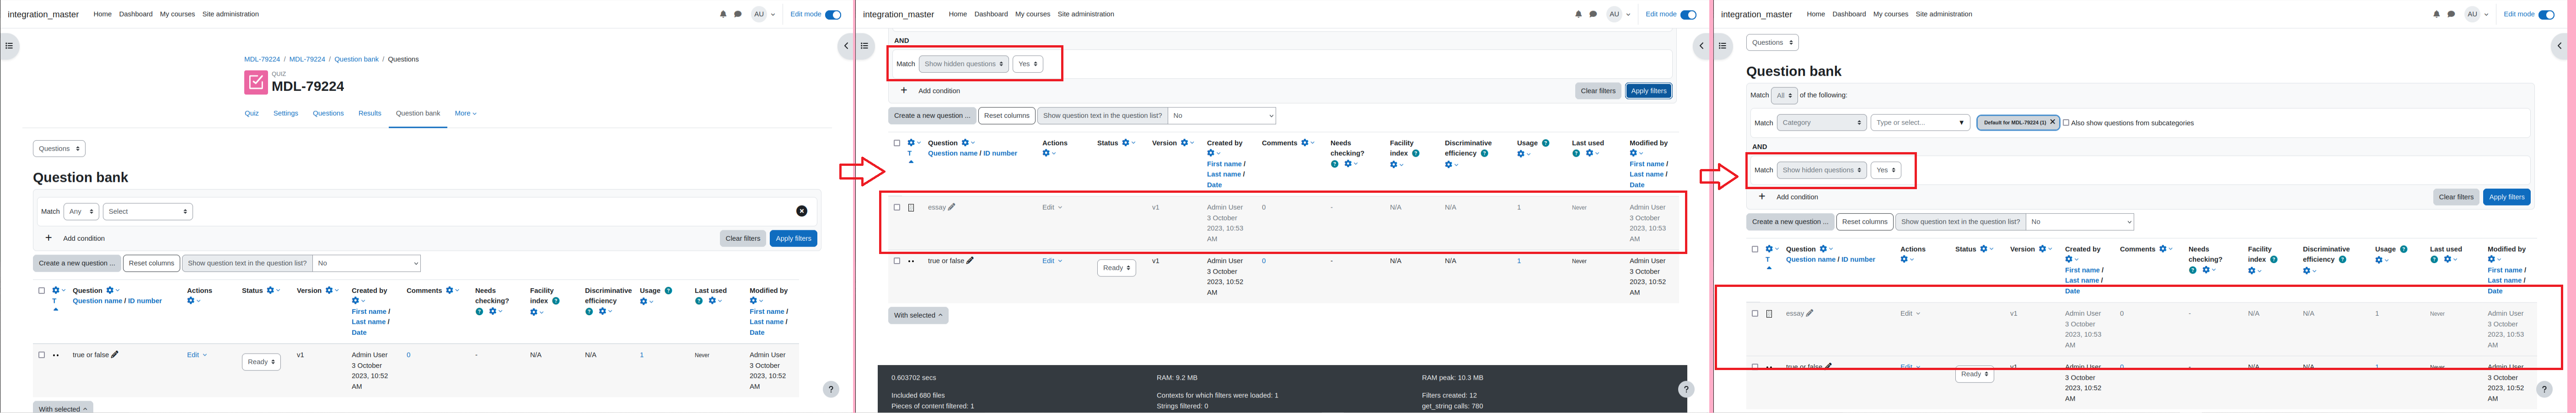2576x413 pixels.
Task: Tick essay row checkbox in right screenshot
Action: click(1755, 314)
